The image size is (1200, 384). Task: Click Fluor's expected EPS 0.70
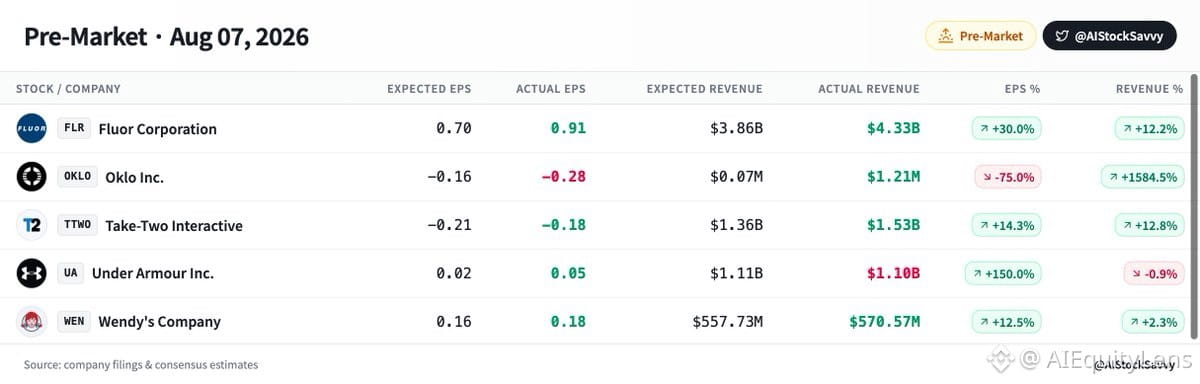click(454, 128)
